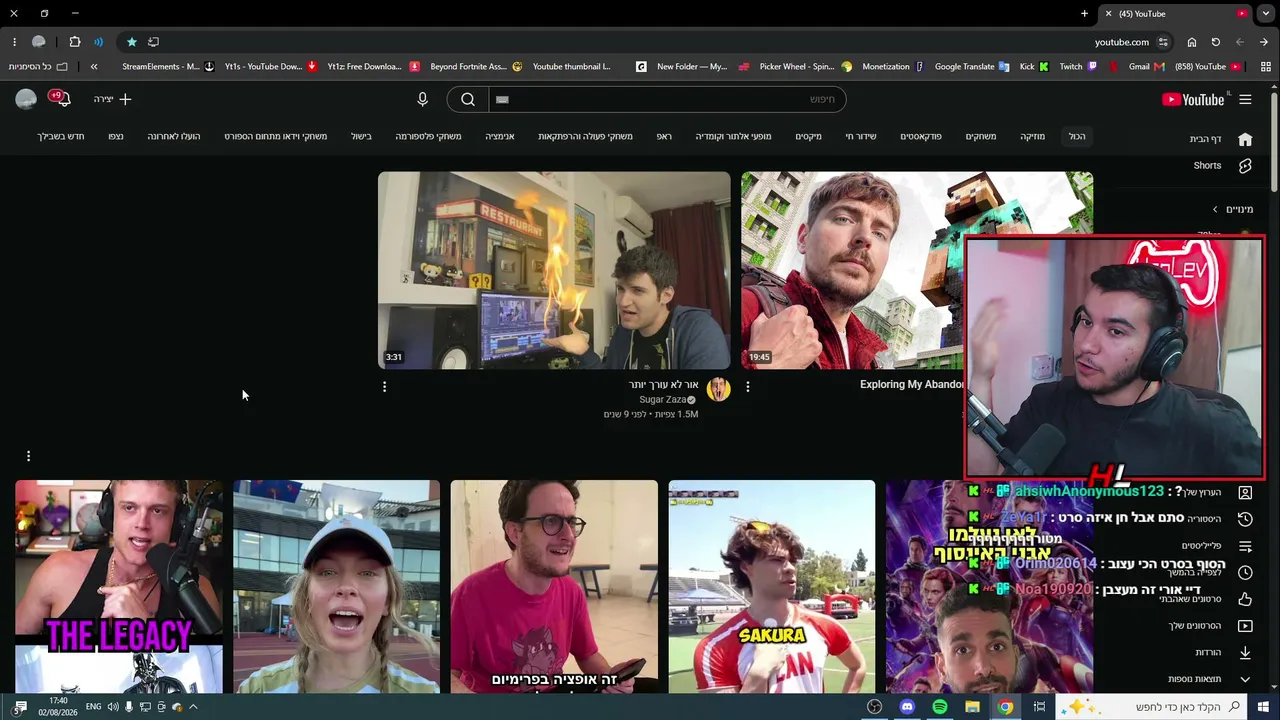Open Downloads icon in the sidebar
Viewport: 1280px width, 720px height.
[1245, 653]
